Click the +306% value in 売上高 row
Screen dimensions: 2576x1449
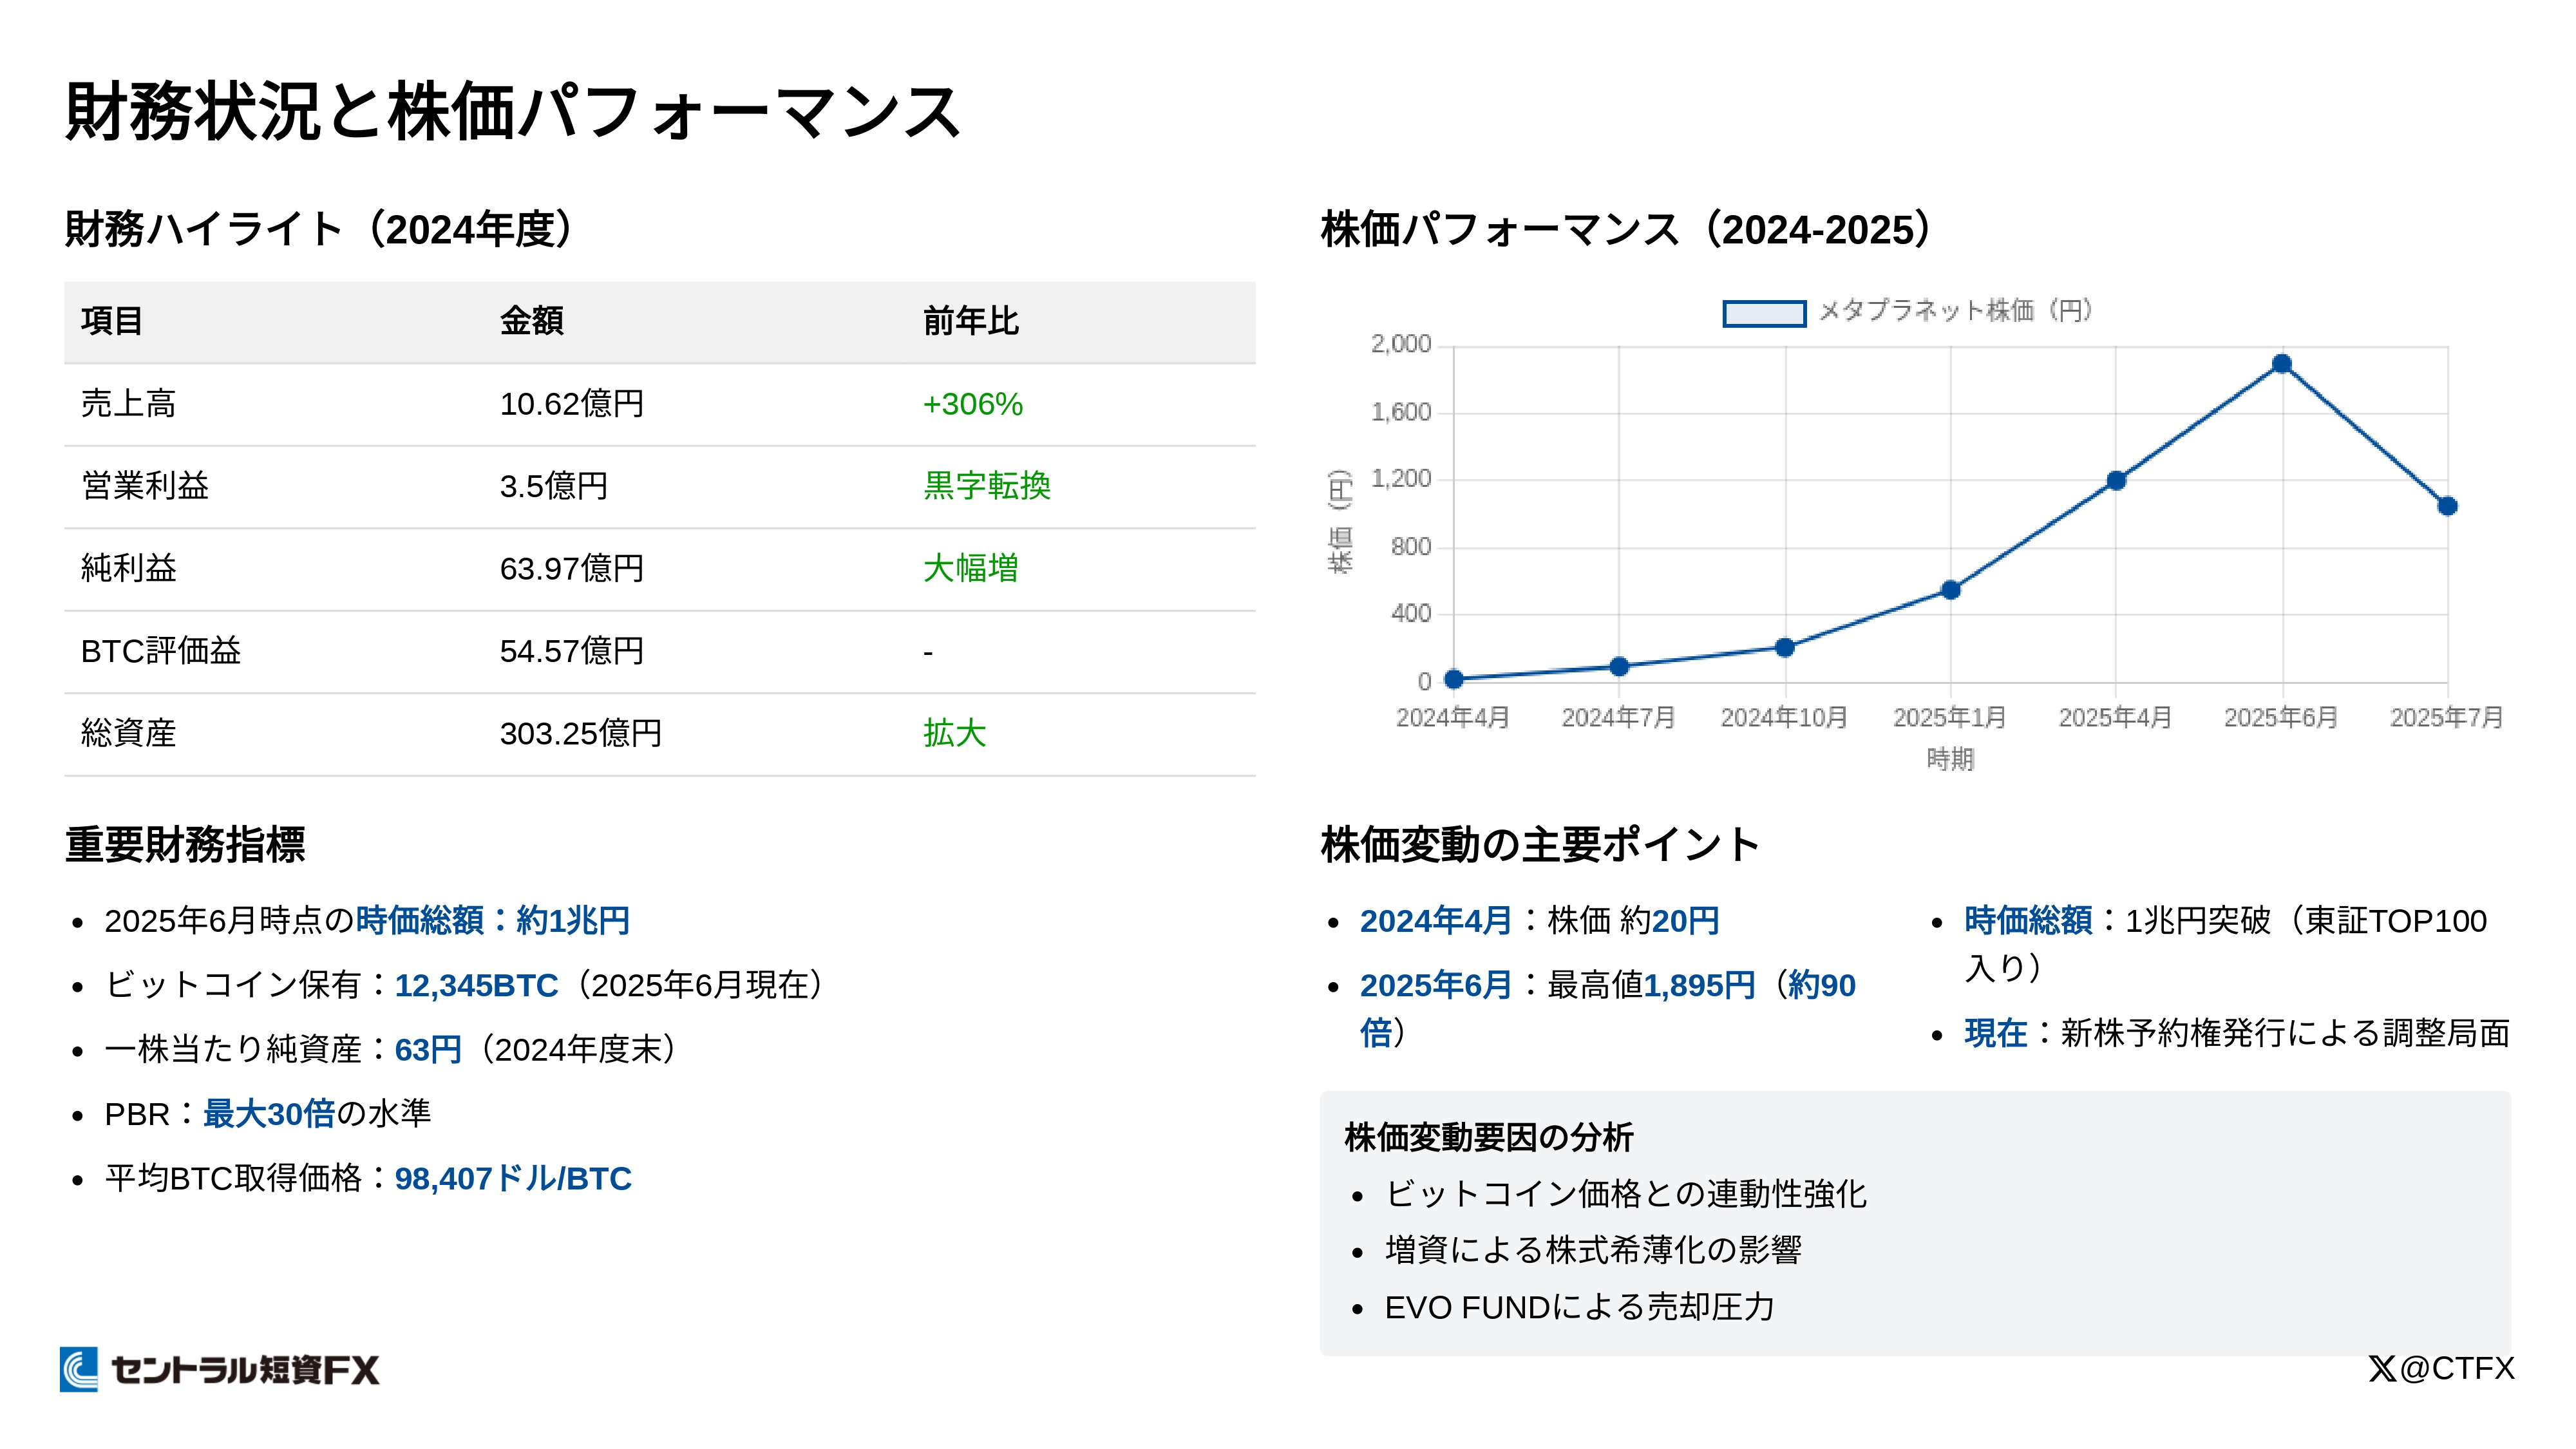(972, 404)
